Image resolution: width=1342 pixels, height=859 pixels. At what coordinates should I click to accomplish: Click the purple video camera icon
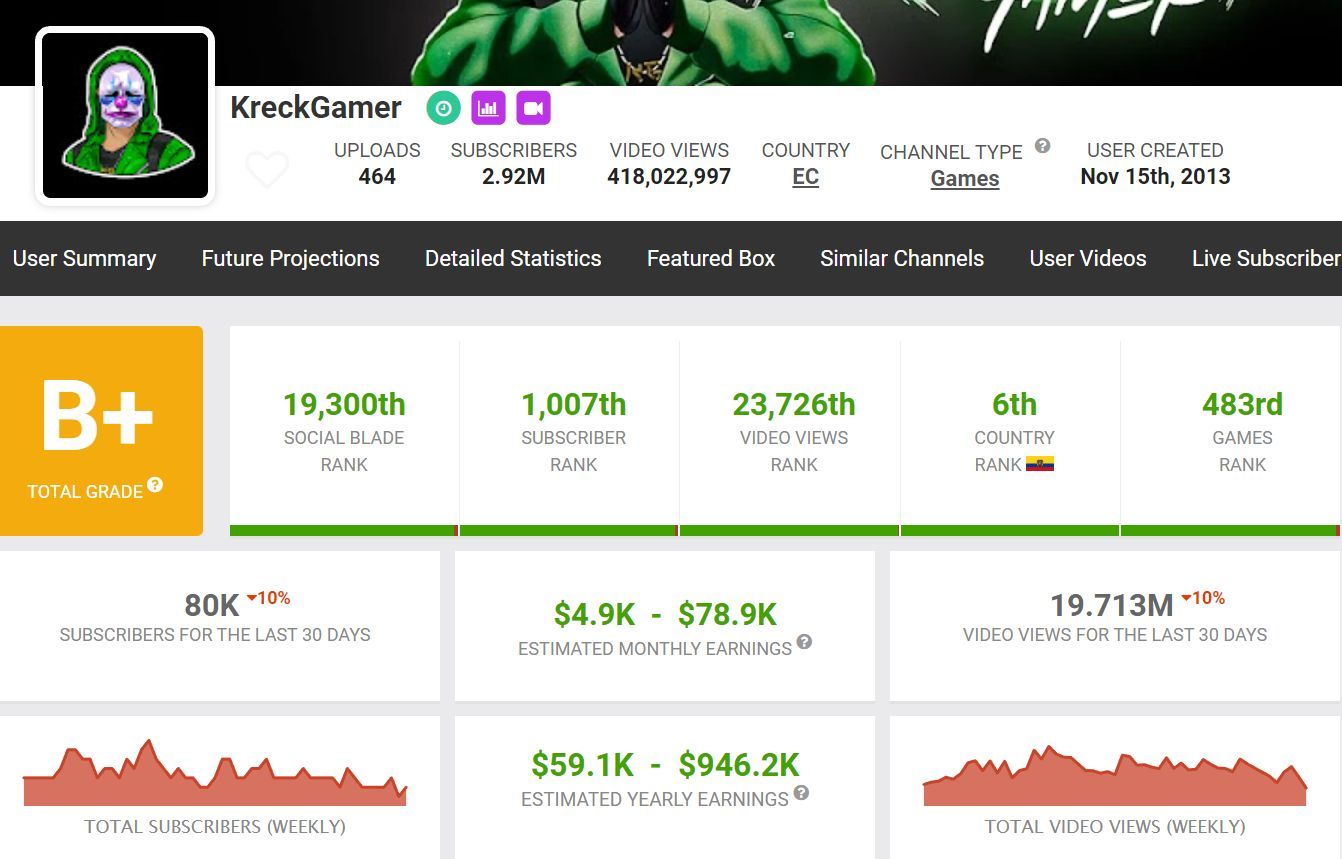(x=534, y=108)
